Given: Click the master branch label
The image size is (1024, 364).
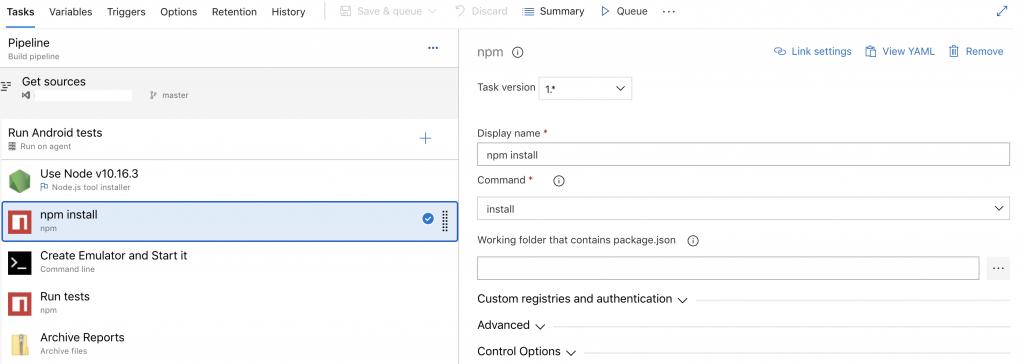Looking at the screenshot, I should [175, 95].
